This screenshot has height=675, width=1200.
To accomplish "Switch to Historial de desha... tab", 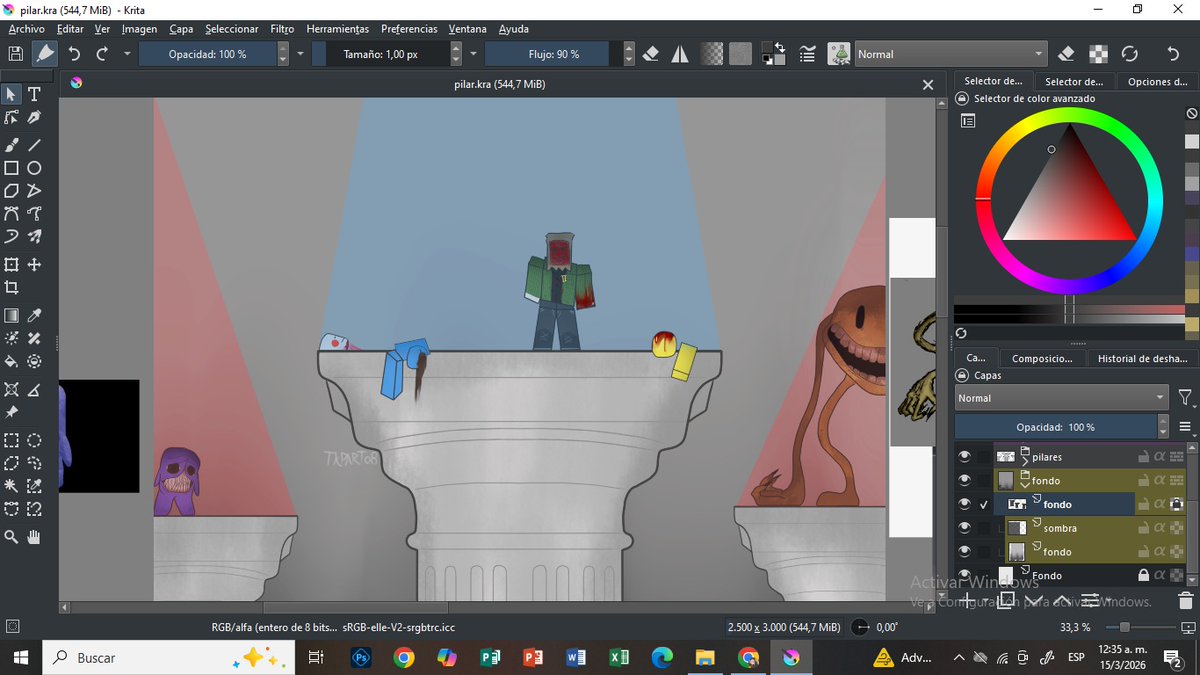I will (1142, 358).
